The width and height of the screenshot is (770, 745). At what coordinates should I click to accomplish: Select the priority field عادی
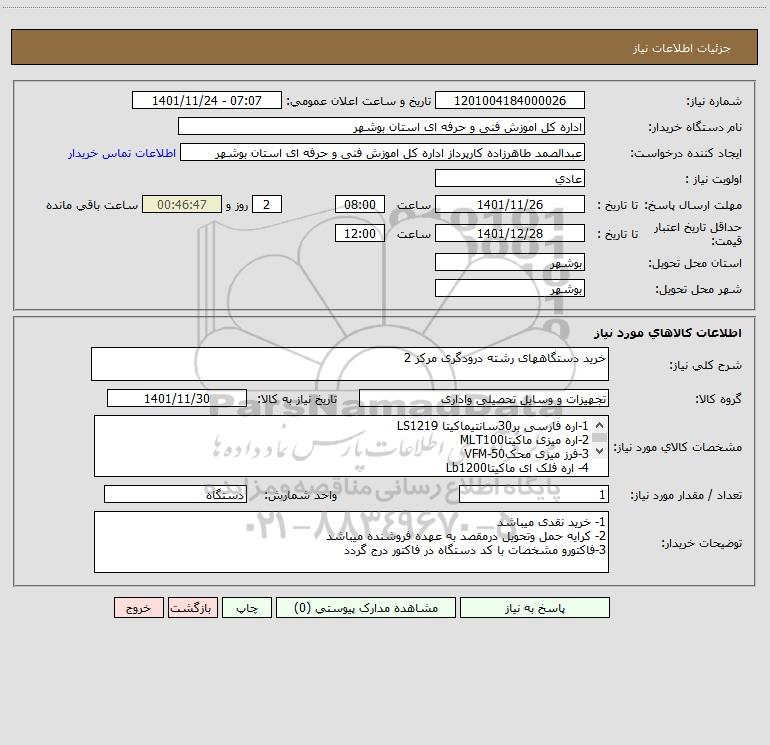point(510,178)
